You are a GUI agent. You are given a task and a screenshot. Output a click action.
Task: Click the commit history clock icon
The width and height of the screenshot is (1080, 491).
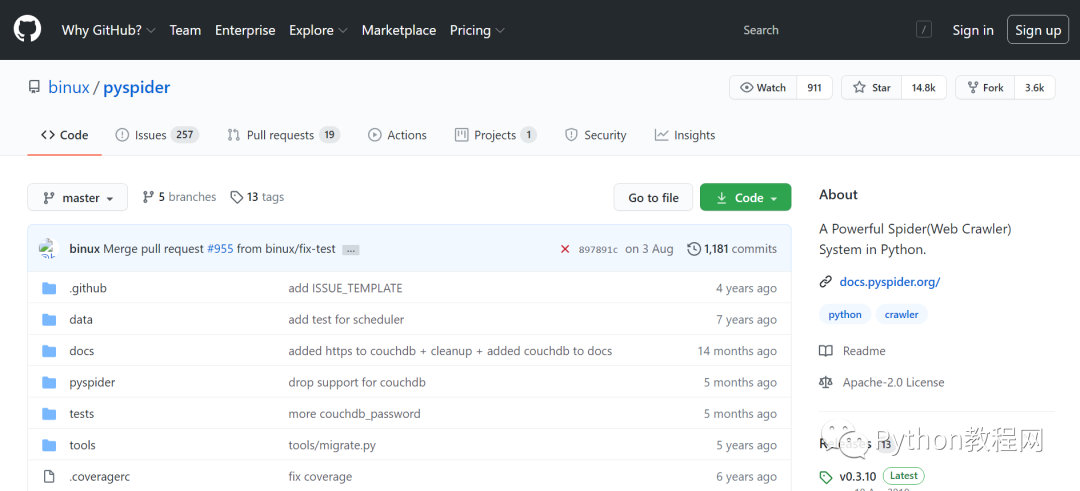pos(694,249)
